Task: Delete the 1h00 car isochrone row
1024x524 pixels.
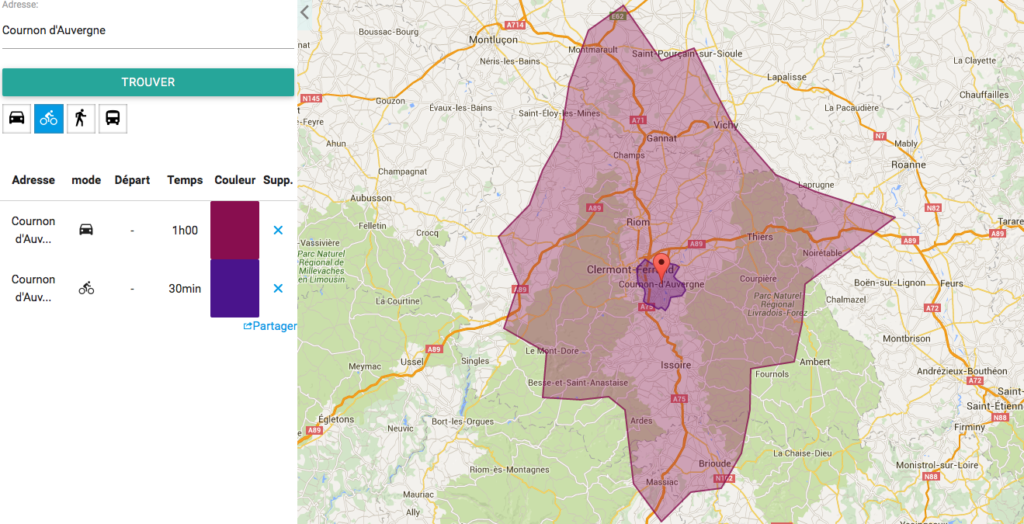Action: 278,230
